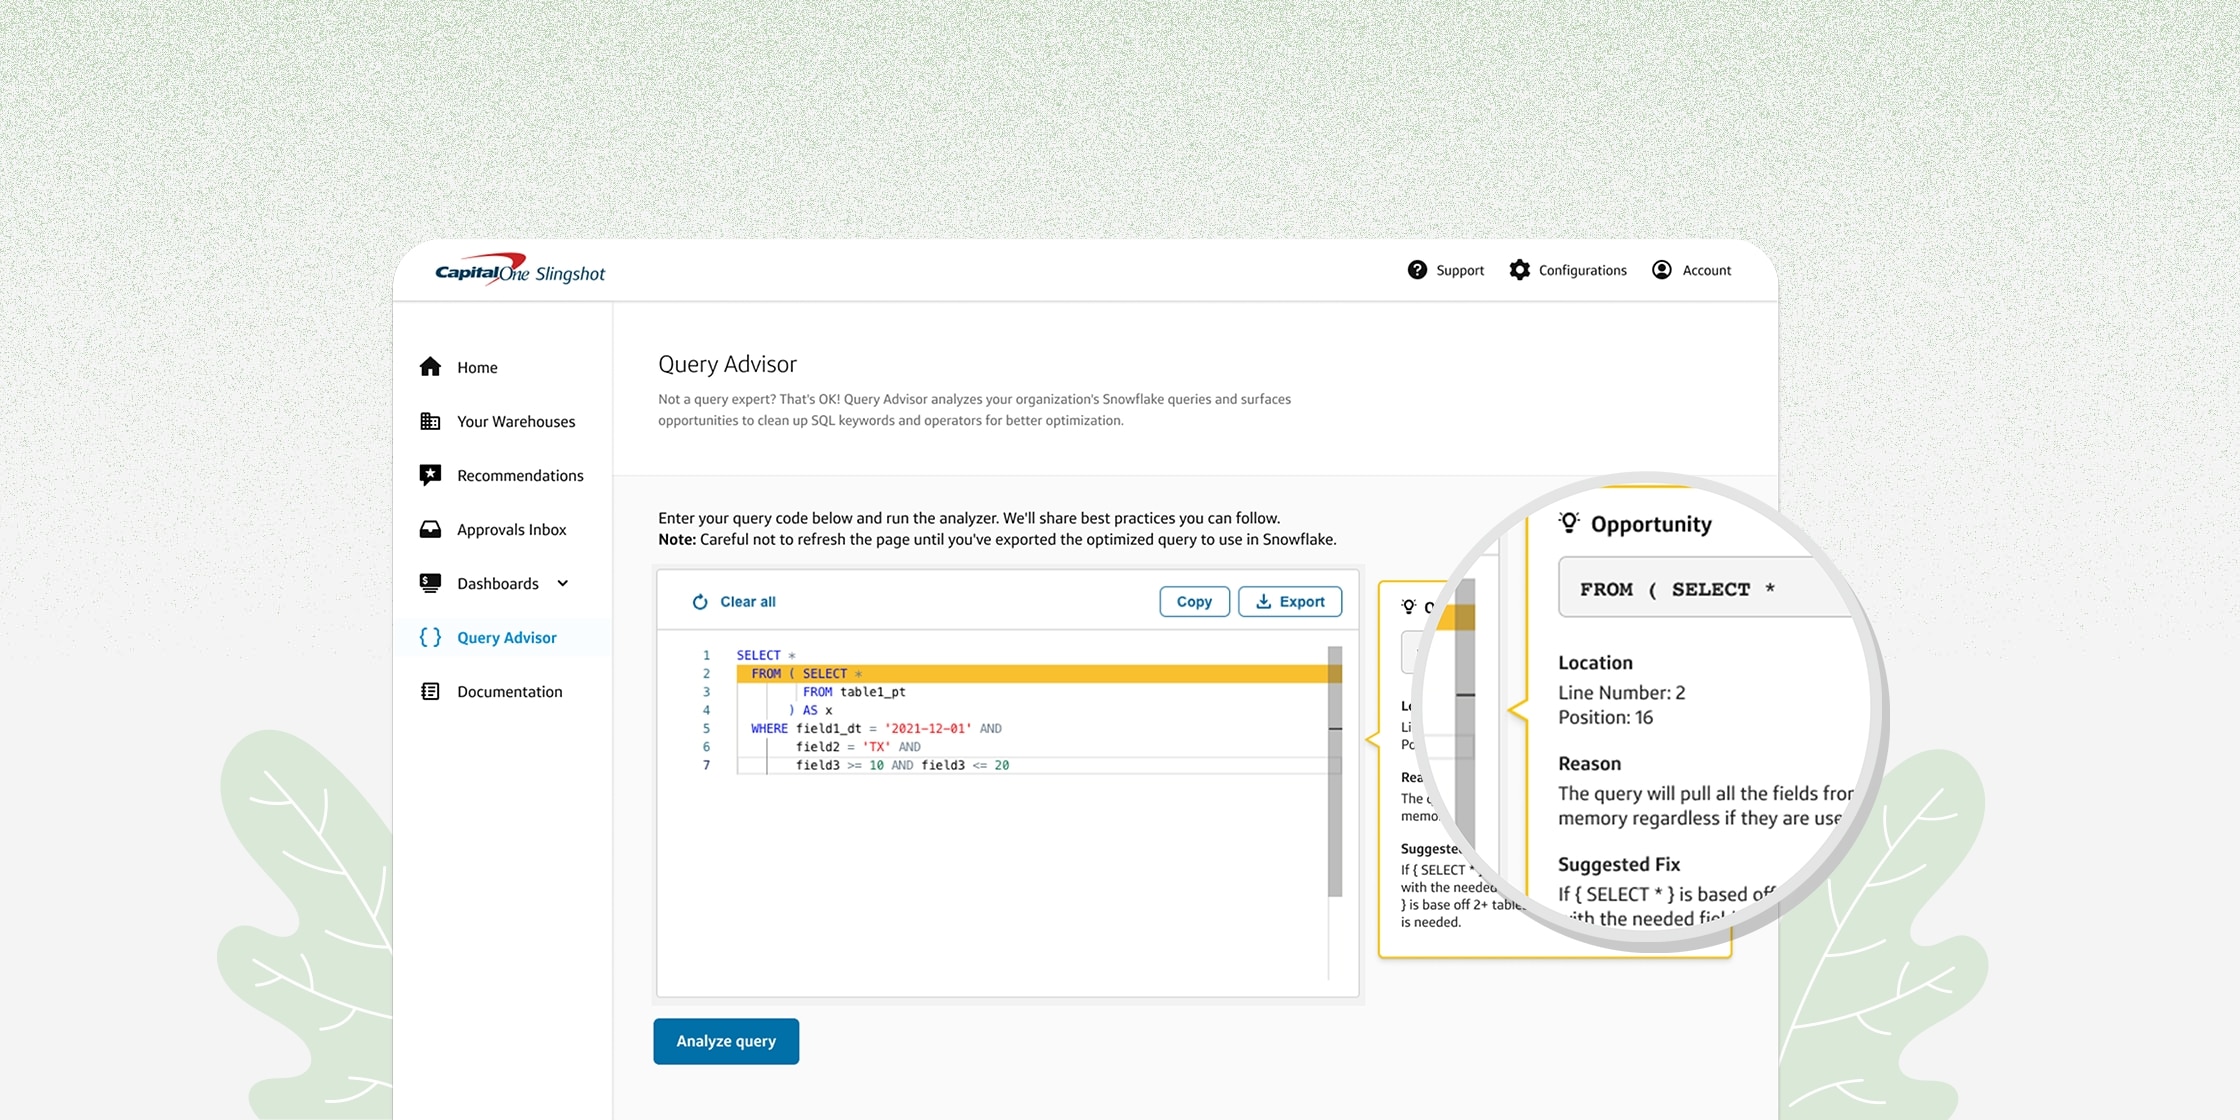Click the Home house icon
The image size is (2240, 1120).
pos(430,367)
